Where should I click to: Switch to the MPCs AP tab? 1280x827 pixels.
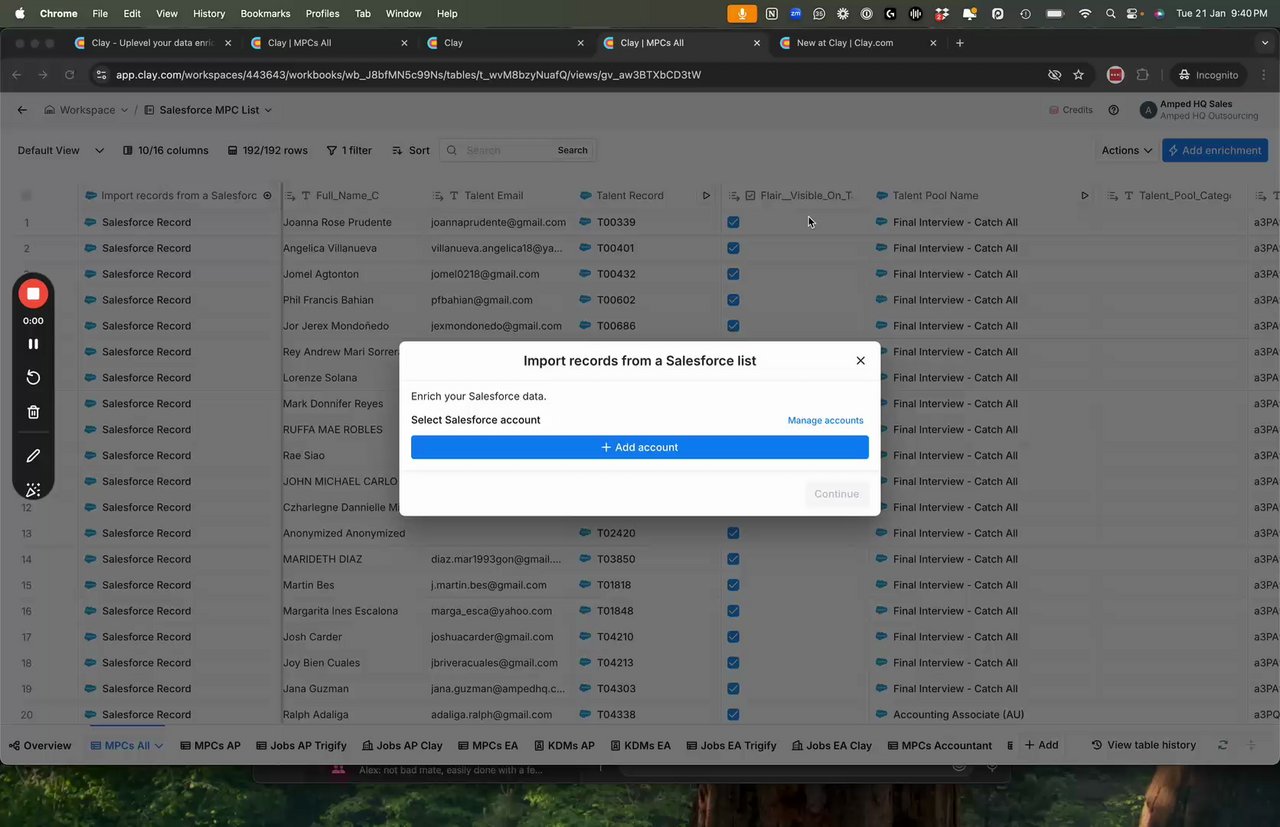pyautogui.click(x=210, y=745)
